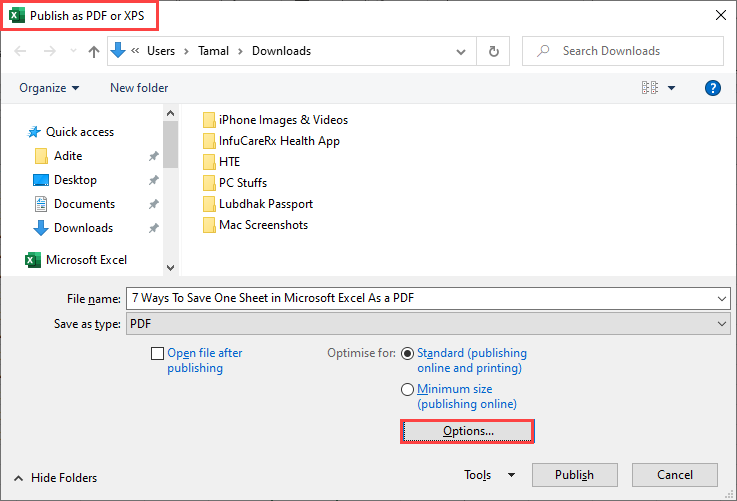
Task: Expand the address bar history dropdown
Action: [461, 51]
